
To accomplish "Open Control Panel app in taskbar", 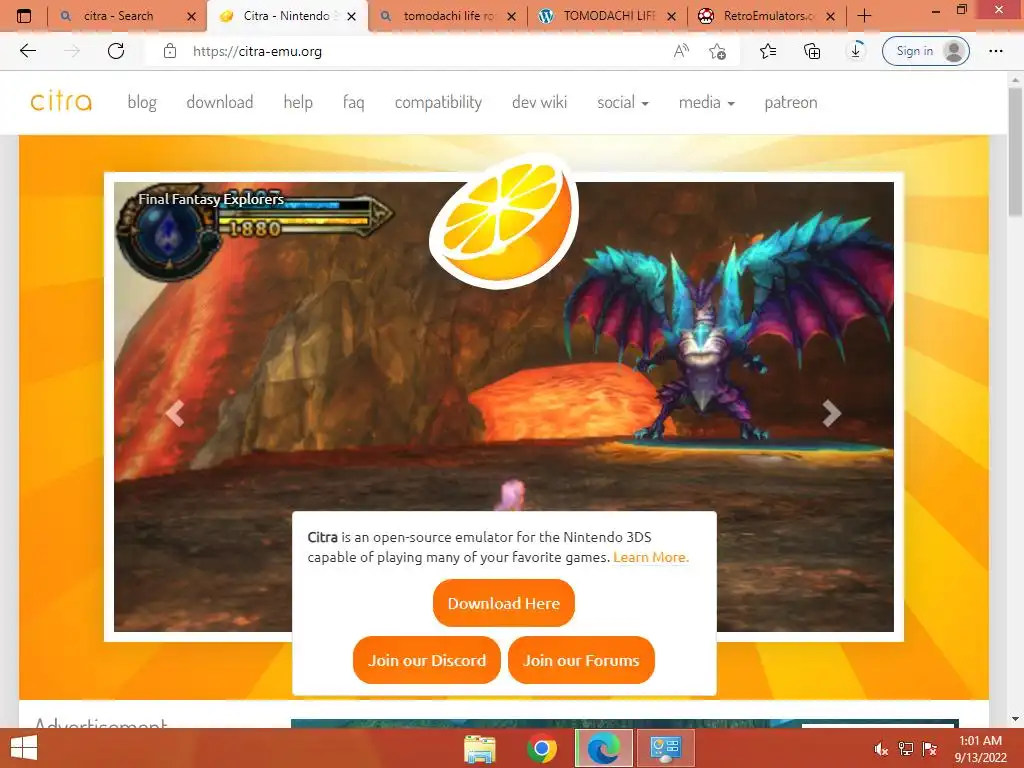I will point(665,748).
